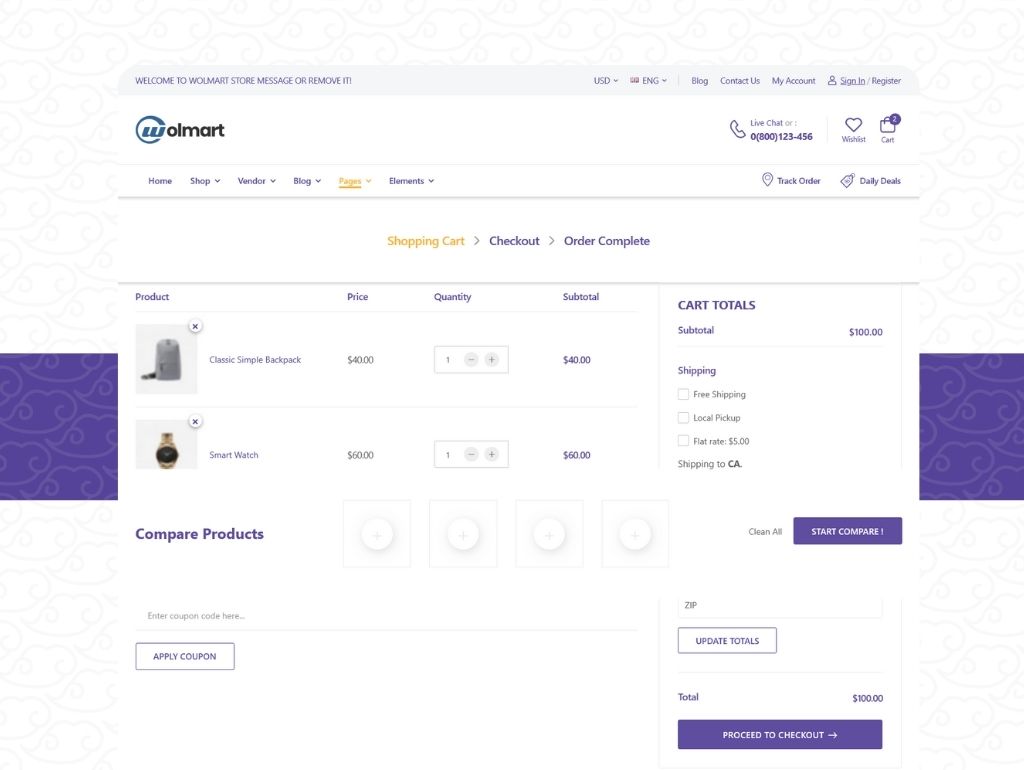The image size is (1024, 770).
Task: Open Daily Deals tag icon
Action: [x=847, y=181]
